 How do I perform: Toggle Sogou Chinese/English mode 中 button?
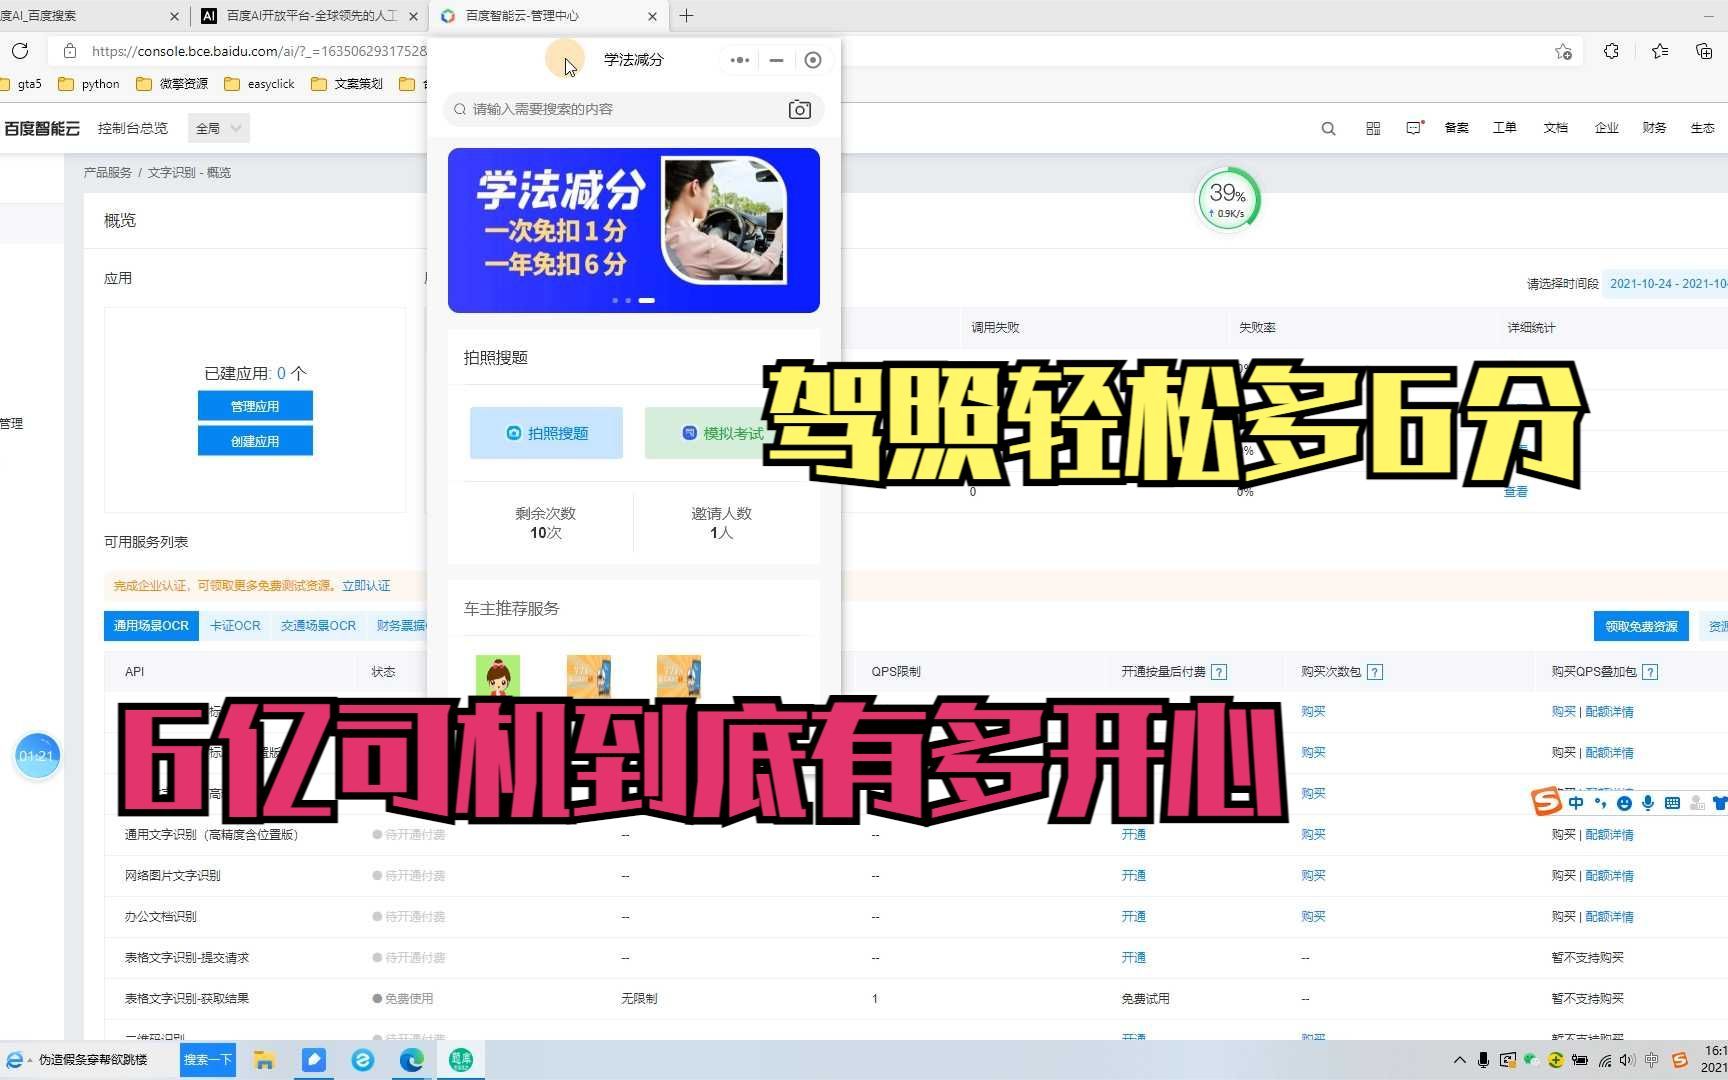tap(1576, 803)
